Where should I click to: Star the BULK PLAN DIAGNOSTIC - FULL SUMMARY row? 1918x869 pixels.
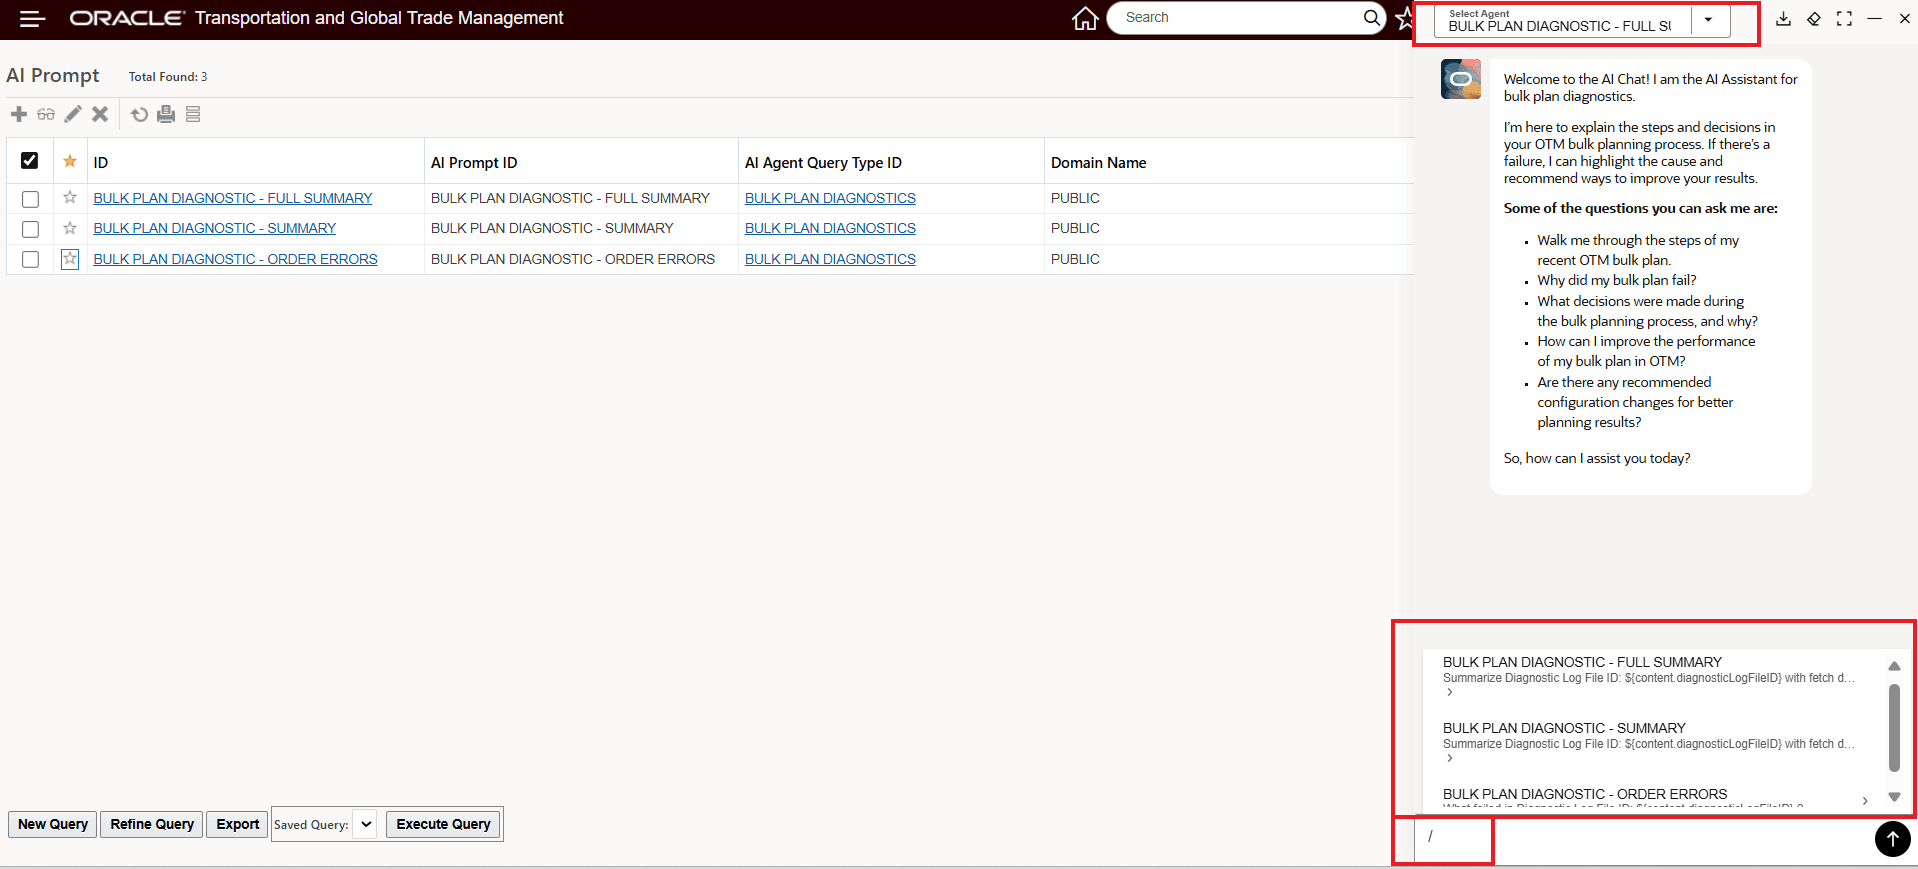(x=70, y=198)
